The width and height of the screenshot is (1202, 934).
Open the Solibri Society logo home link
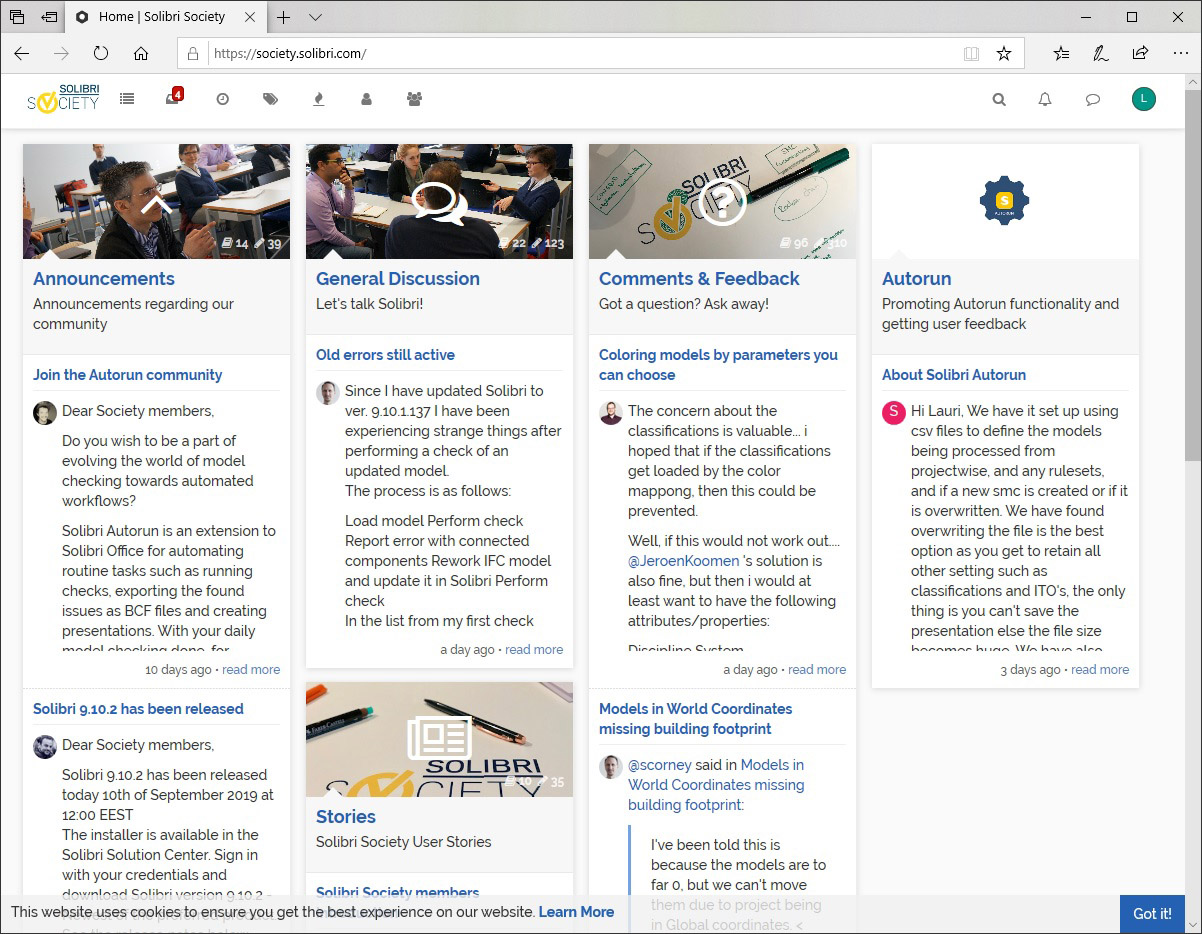click(x=63, y=98)
